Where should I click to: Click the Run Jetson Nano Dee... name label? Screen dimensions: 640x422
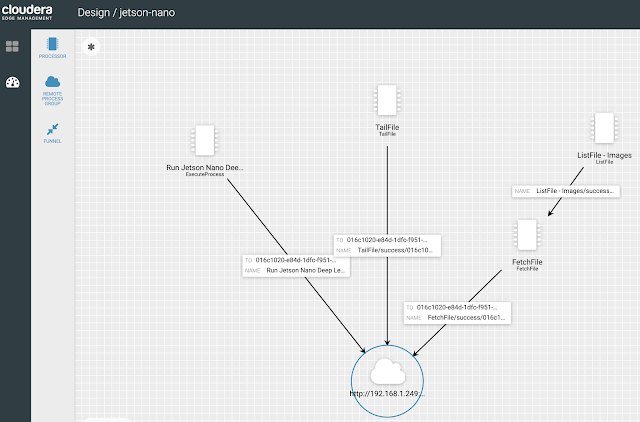(x=204, y=167)
